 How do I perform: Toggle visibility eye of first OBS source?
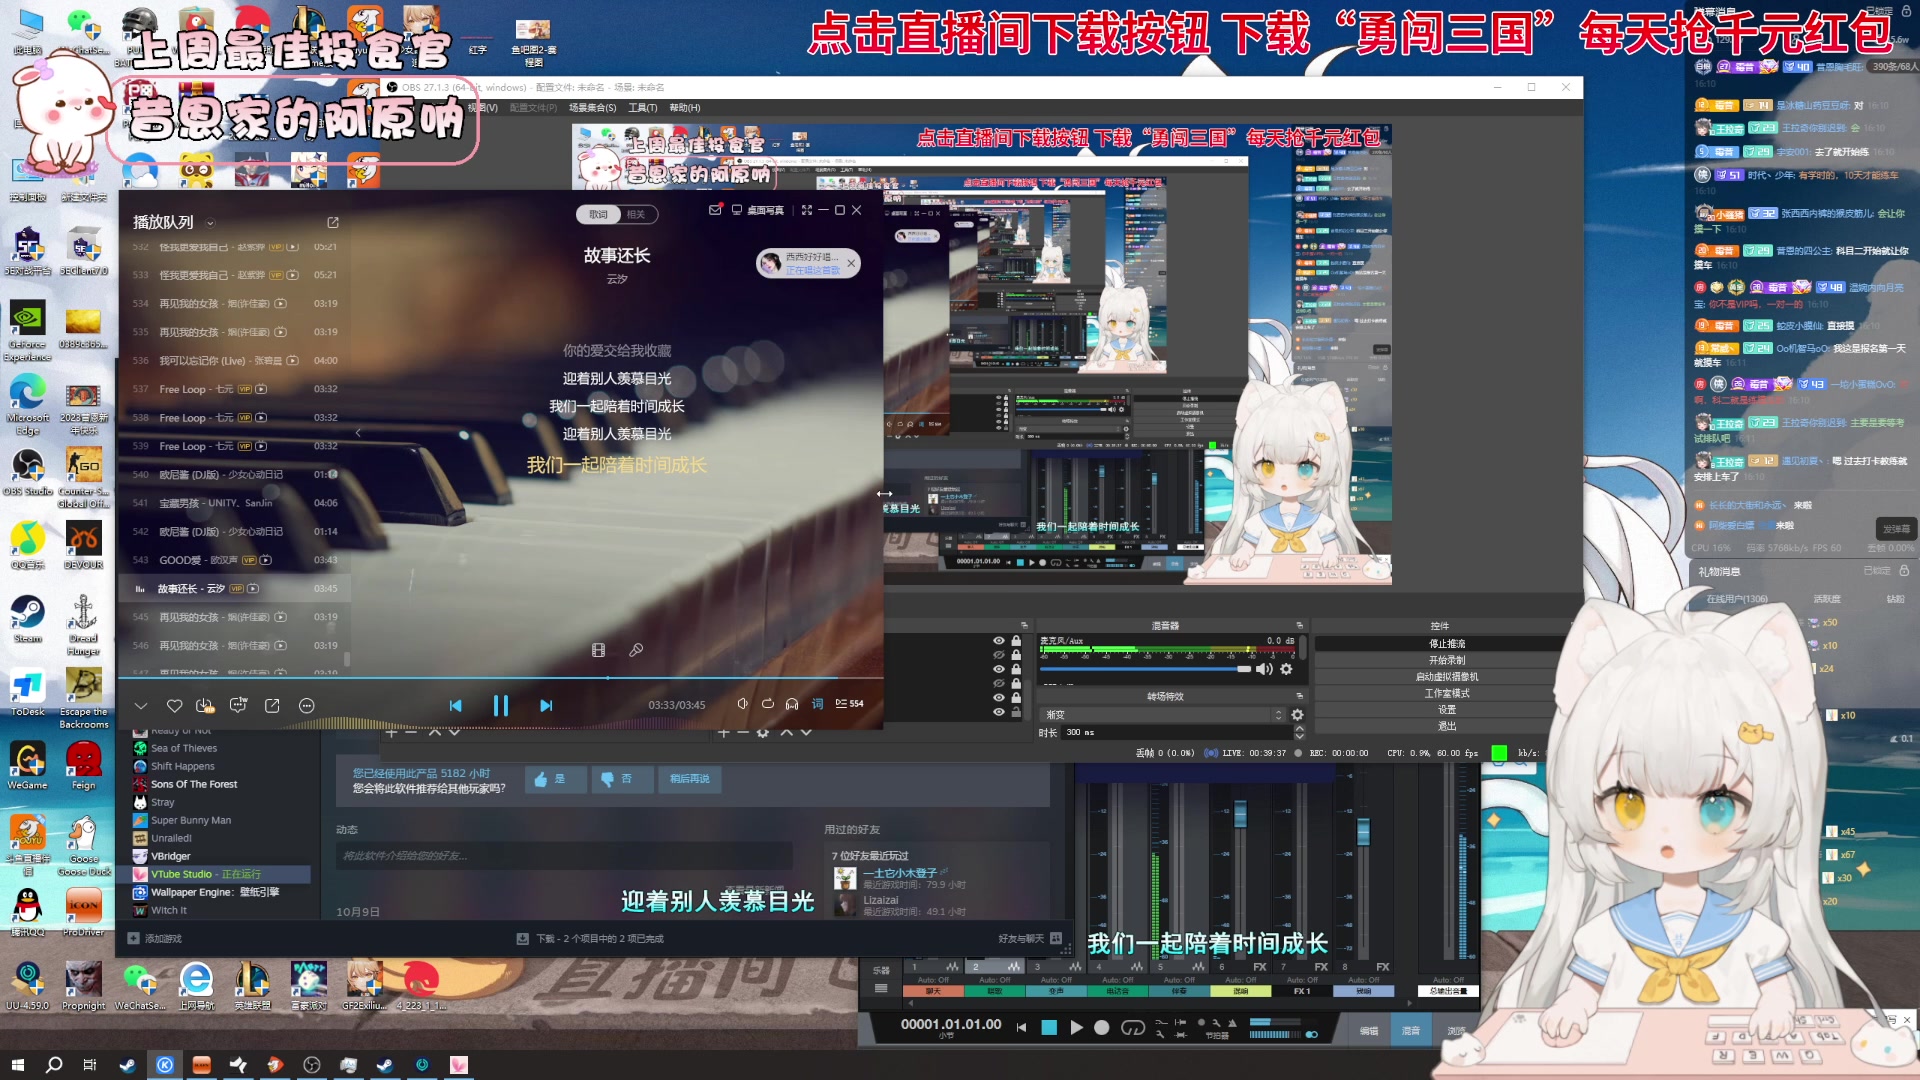[998, 641]
